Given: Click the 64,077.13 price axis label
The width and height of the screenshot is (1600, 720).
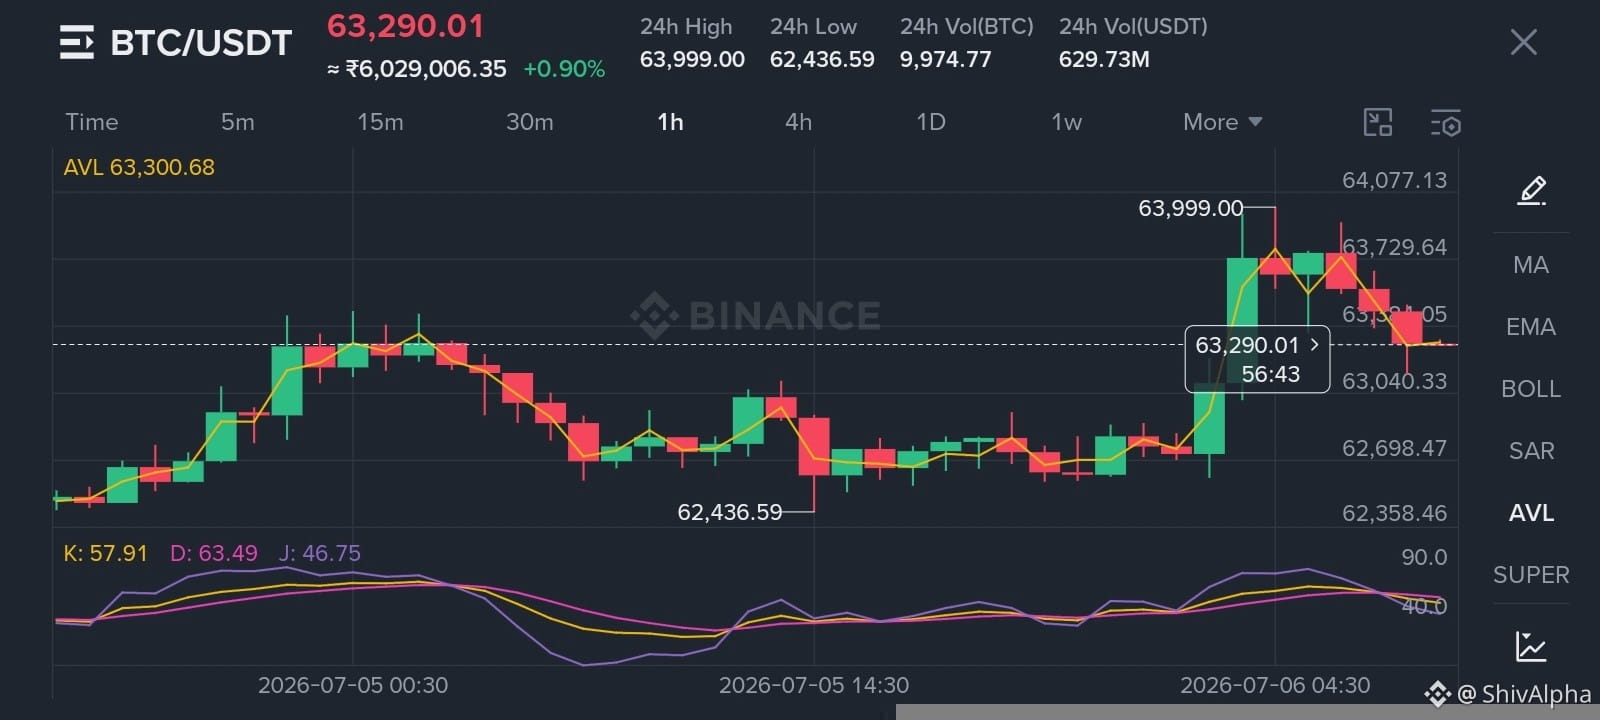Looking at the screenshot, I should pyautogui.click(x=1394, y=180).
